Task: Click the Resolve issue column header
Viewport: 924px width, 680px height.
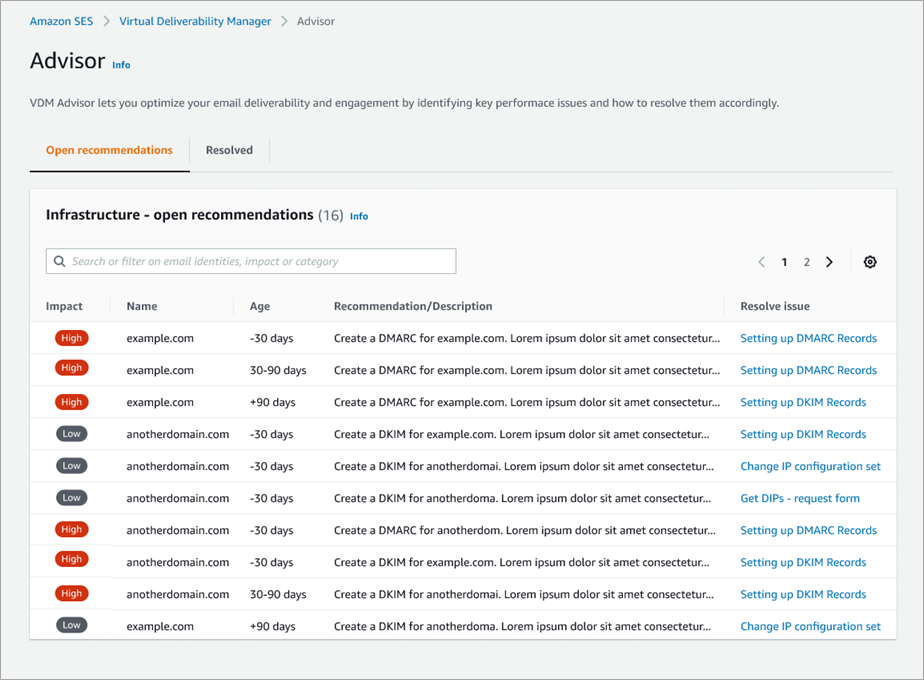Action: tap(775, 306)
